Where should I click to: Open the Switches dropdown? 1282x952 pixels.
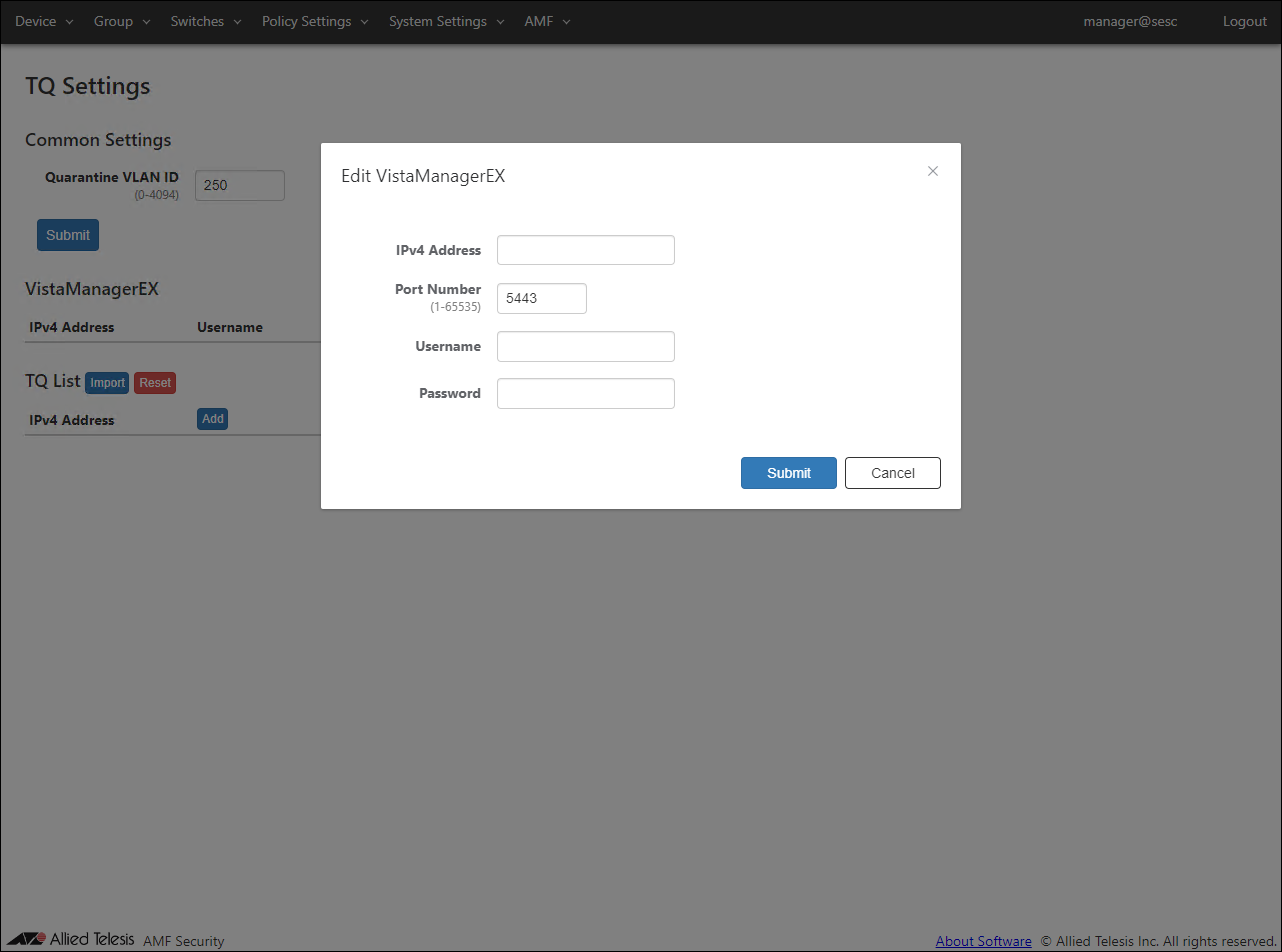click(x=206, y=21)
